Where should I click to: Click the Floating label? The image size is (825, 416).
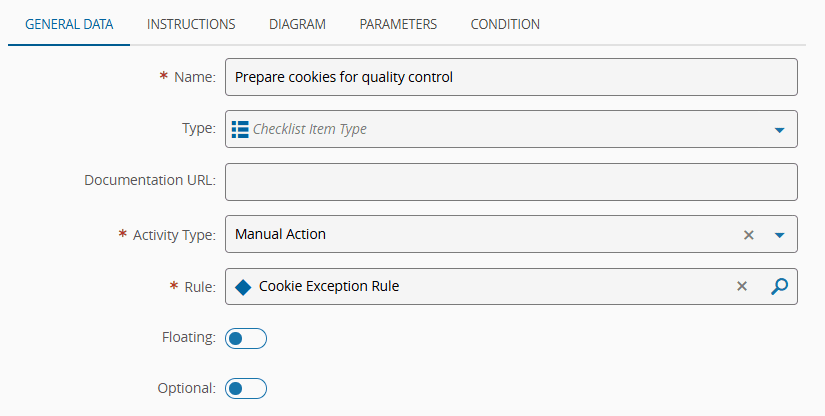188,338
